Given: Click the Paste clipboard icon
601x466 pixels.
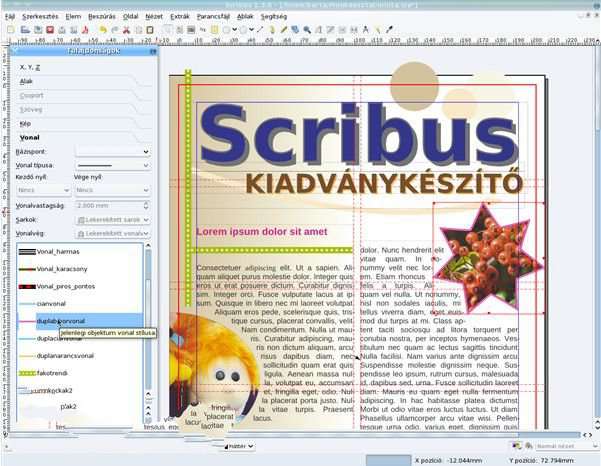Looking at the screenshot, I should [150, 30].
